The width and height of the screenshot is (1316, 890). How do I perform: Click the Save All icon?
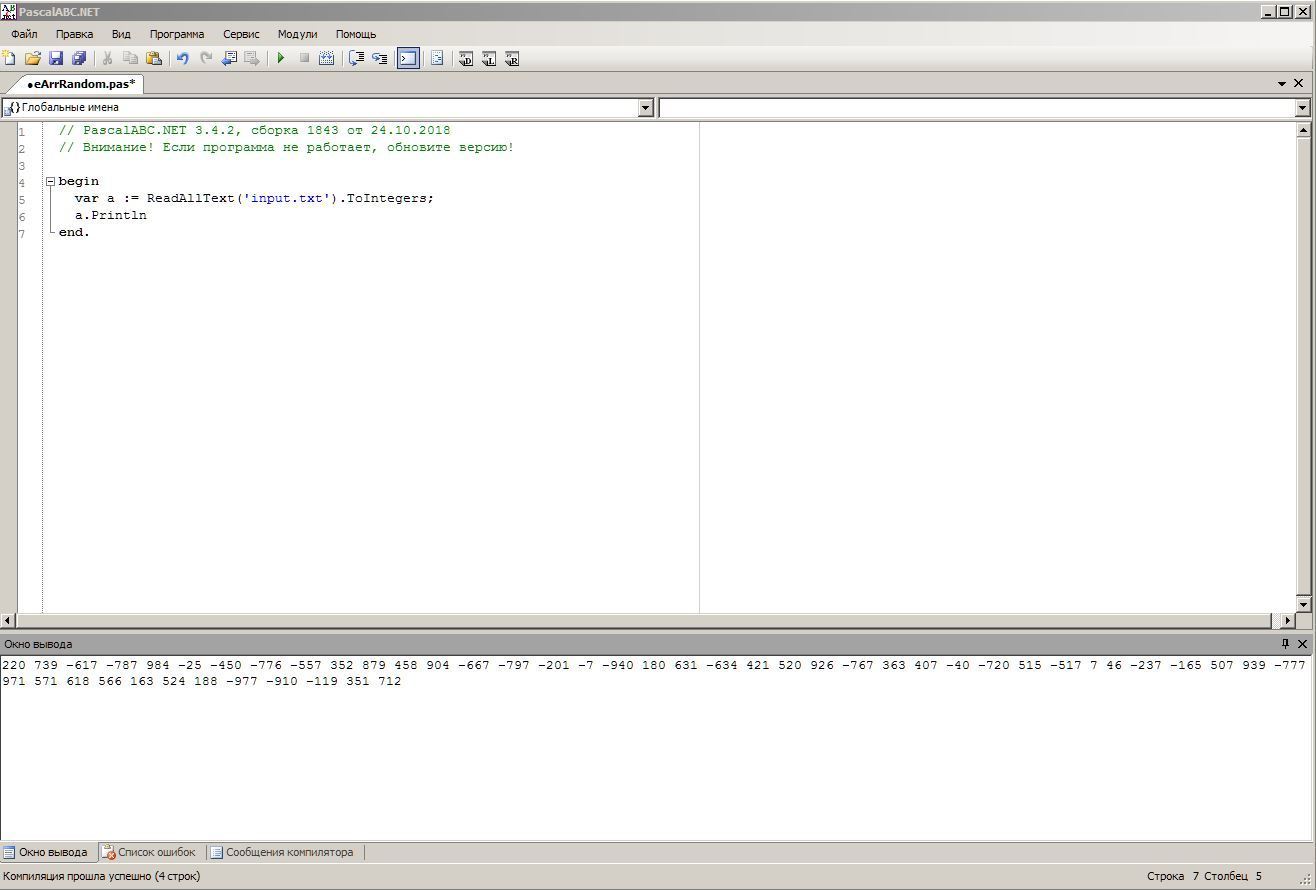pyautogui.click(x=79, y=59)
